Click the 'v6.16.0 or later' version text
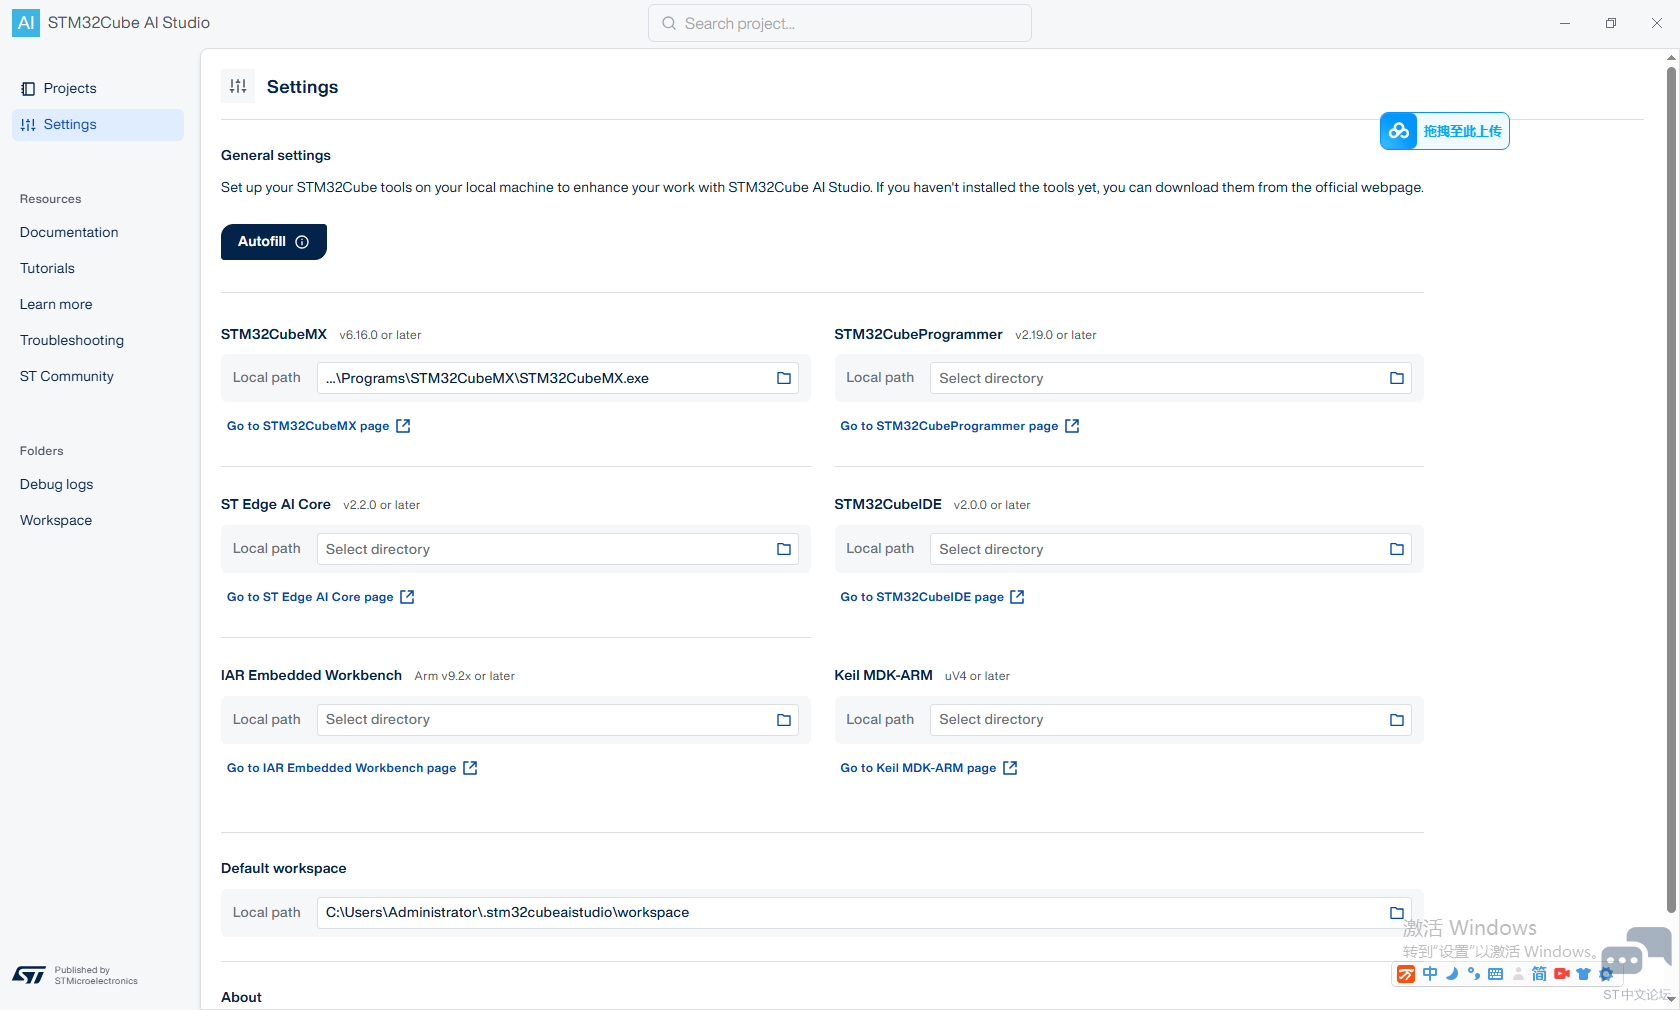Screen dimensions: 1680x1010 tap(380, 335)
